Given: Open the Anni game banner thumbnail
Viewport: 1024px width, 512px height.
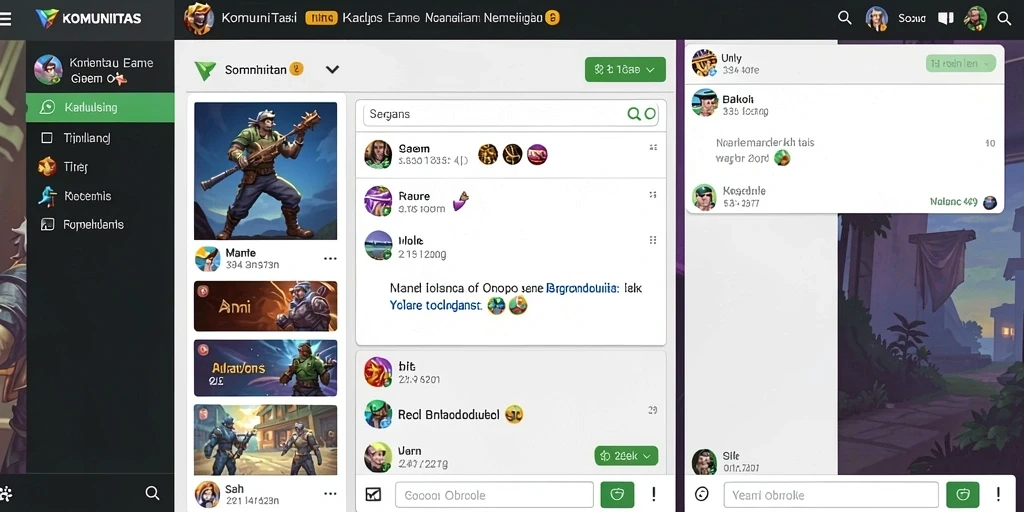Looking at the screenshot, I should (266, 306).
